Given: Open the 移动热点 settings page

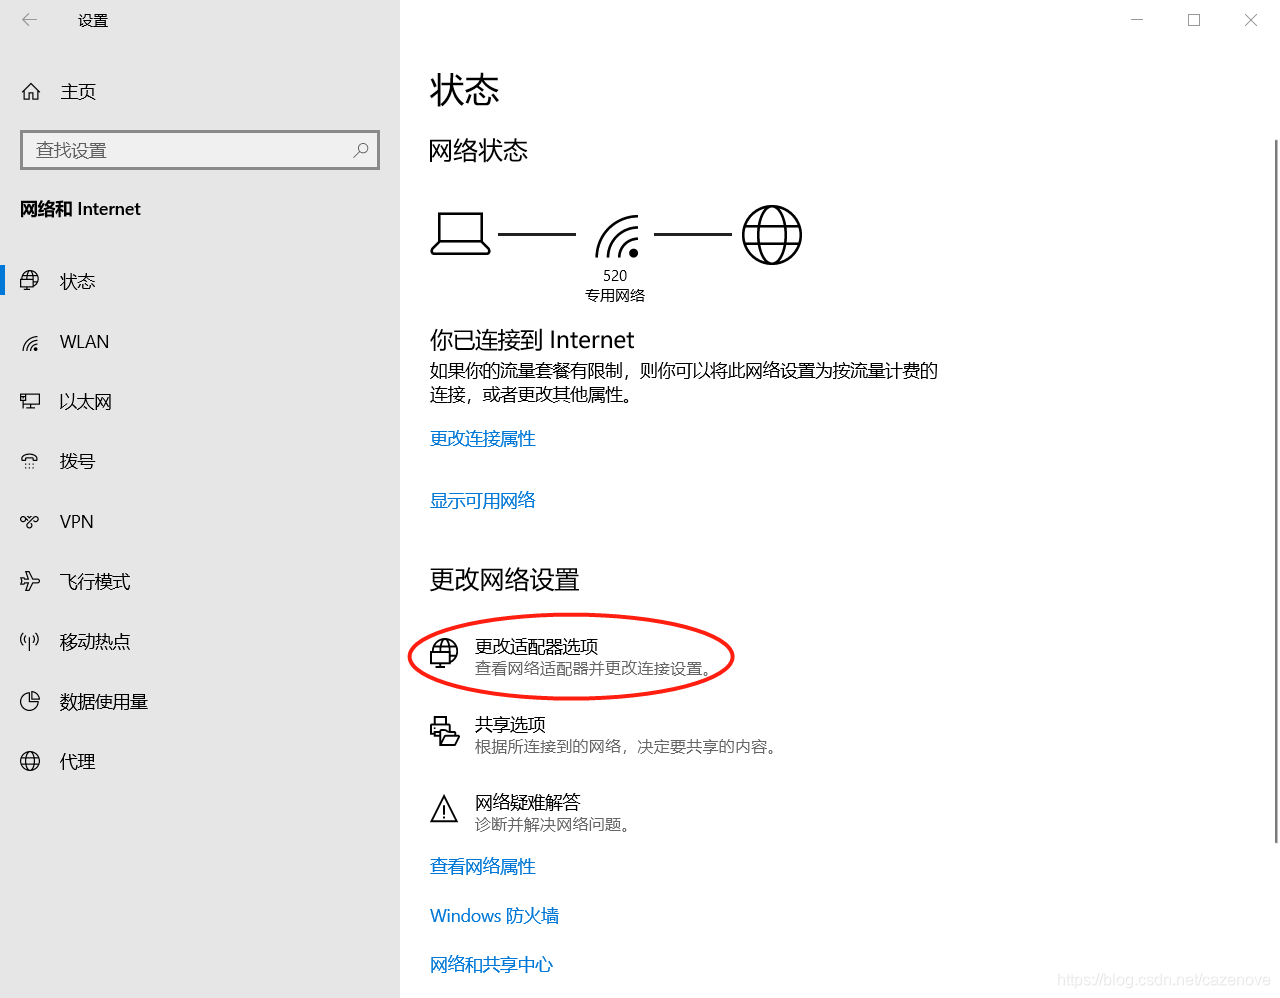Looking at the screenshot, I should [x=200, y=642].
